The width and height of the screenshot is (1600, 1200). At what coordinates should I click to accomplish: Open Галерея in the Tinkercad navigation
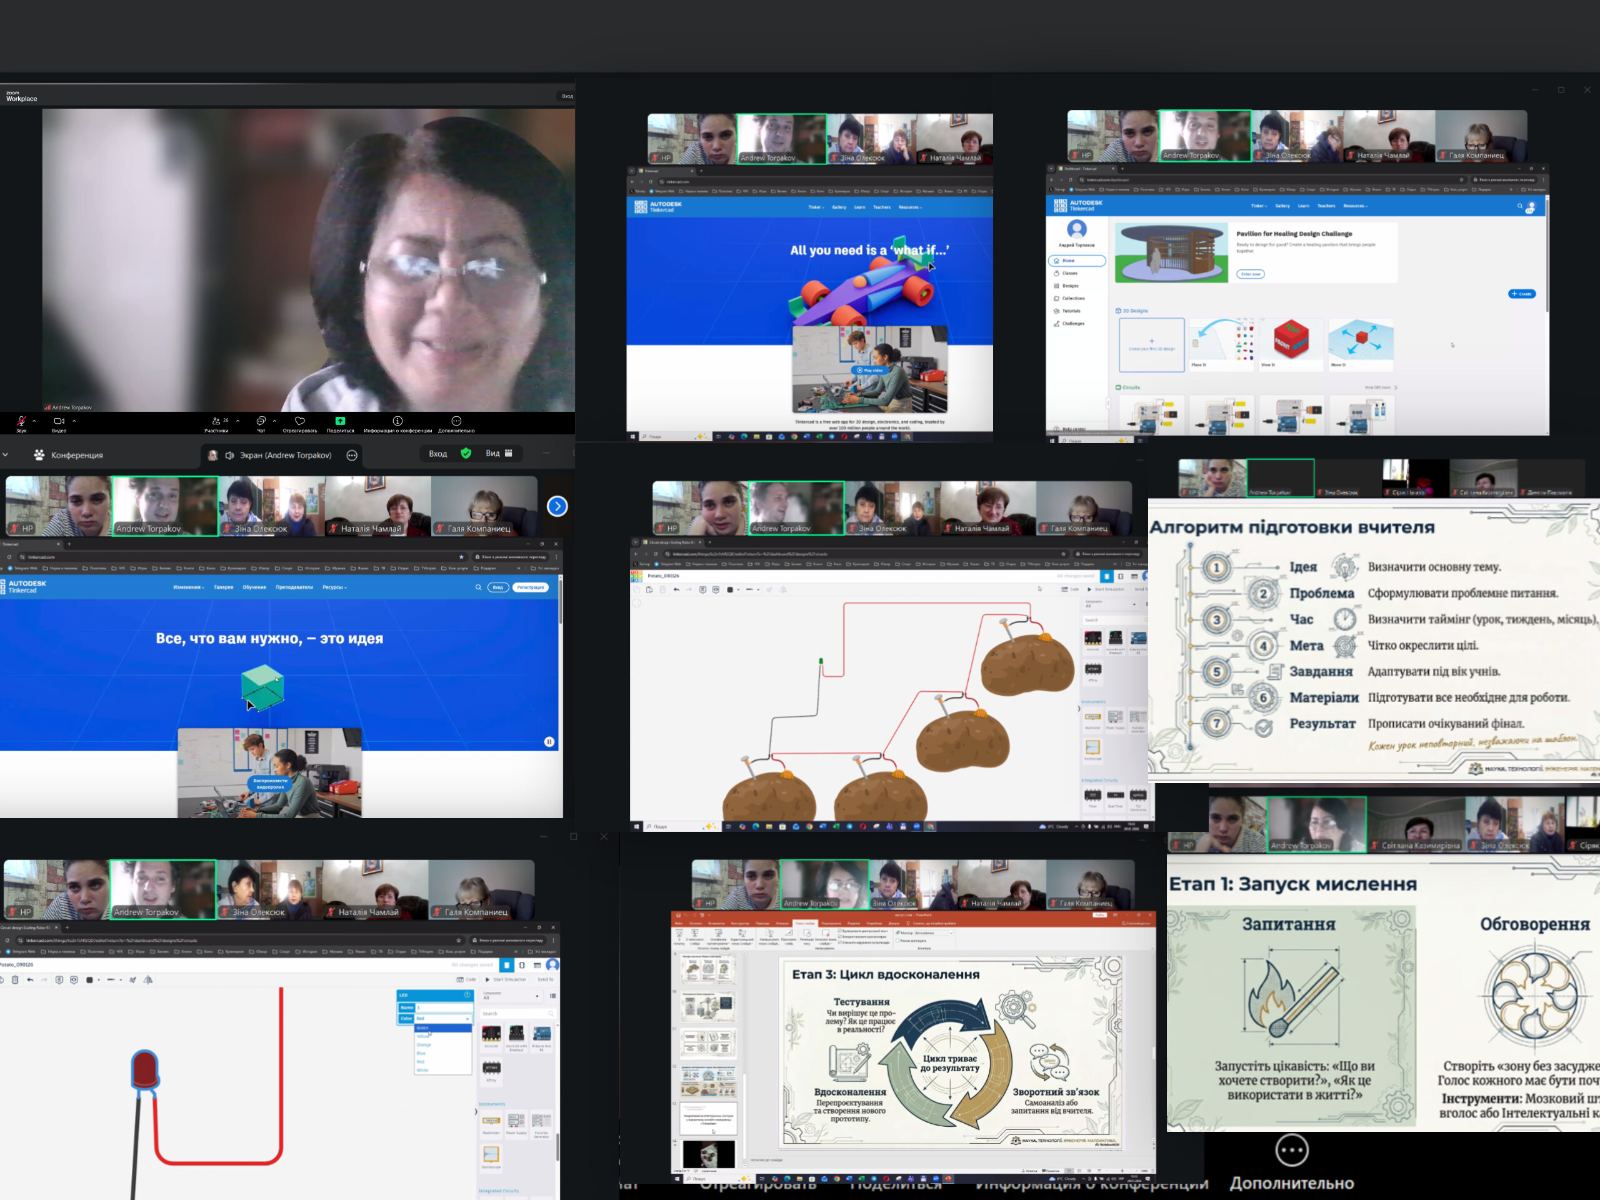223,588
